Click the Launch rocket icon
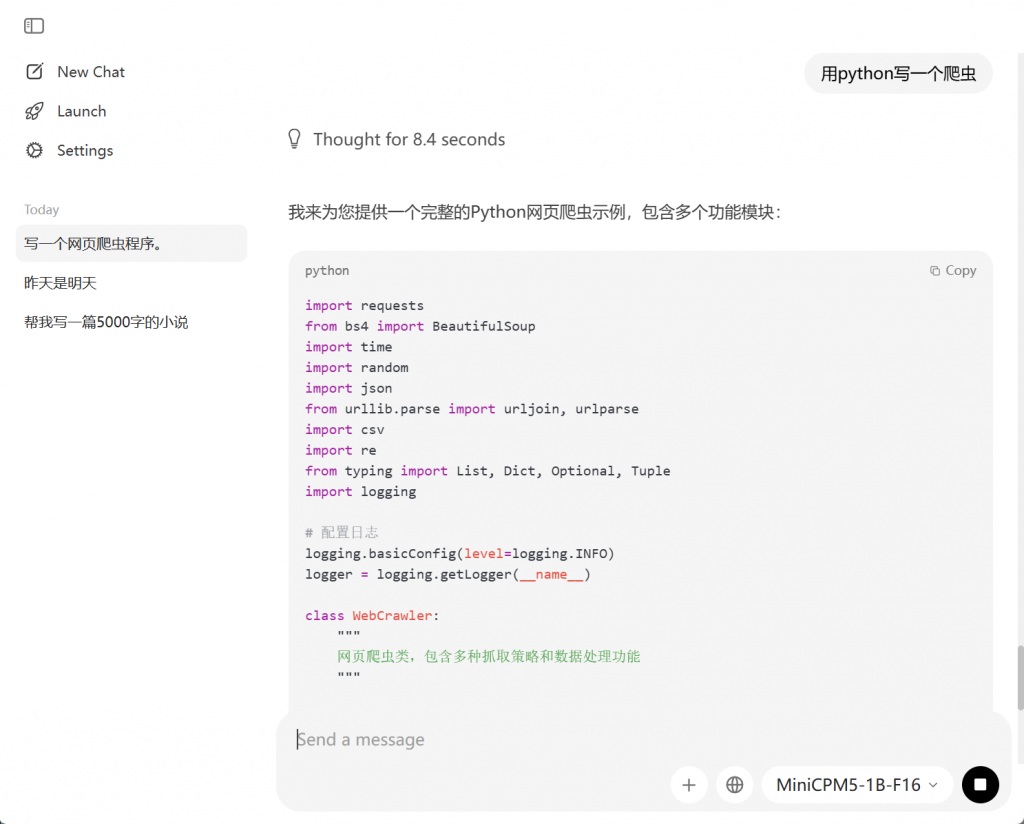Image resolution: width=1024 pixels, height=824 pixels. pyautogui.click(x=35, y=111)
